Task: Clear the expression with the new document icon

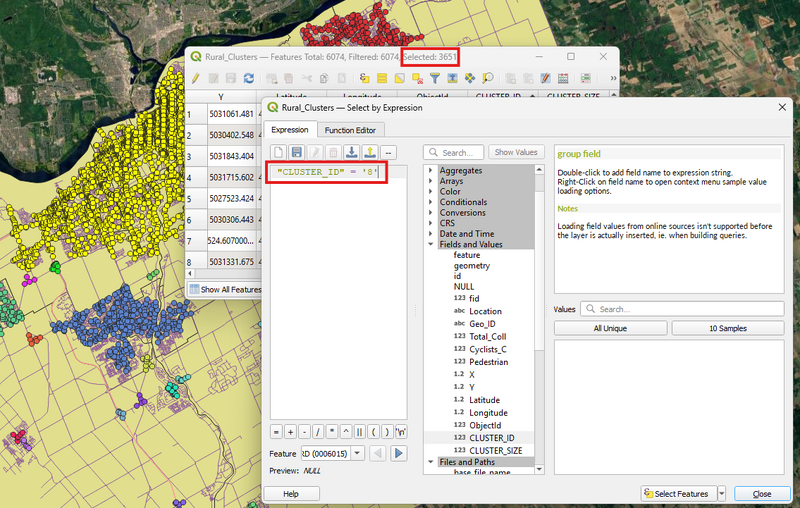Action: (279, 152)
